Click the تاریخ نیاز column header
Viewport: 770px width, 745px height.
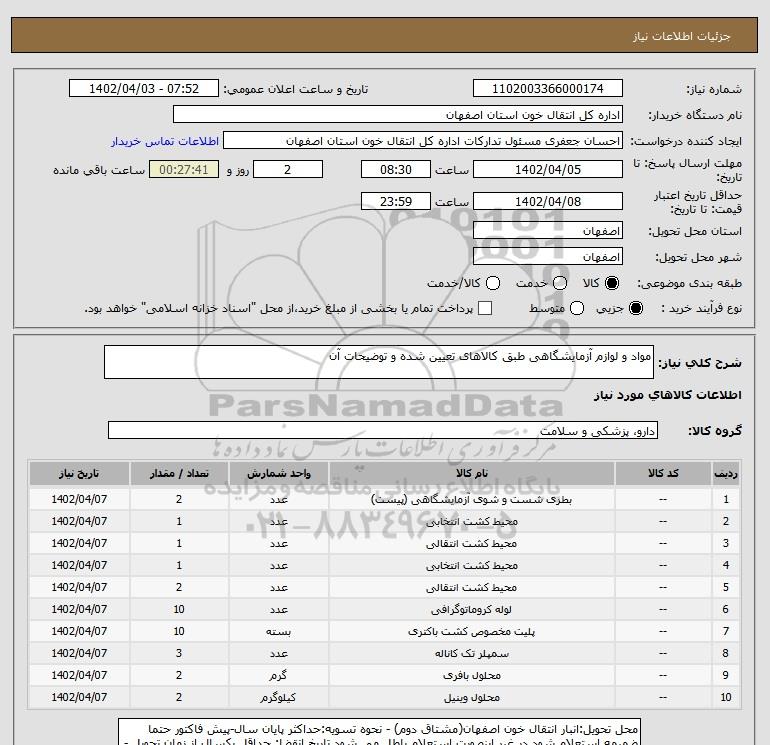[x=79, y=473]
